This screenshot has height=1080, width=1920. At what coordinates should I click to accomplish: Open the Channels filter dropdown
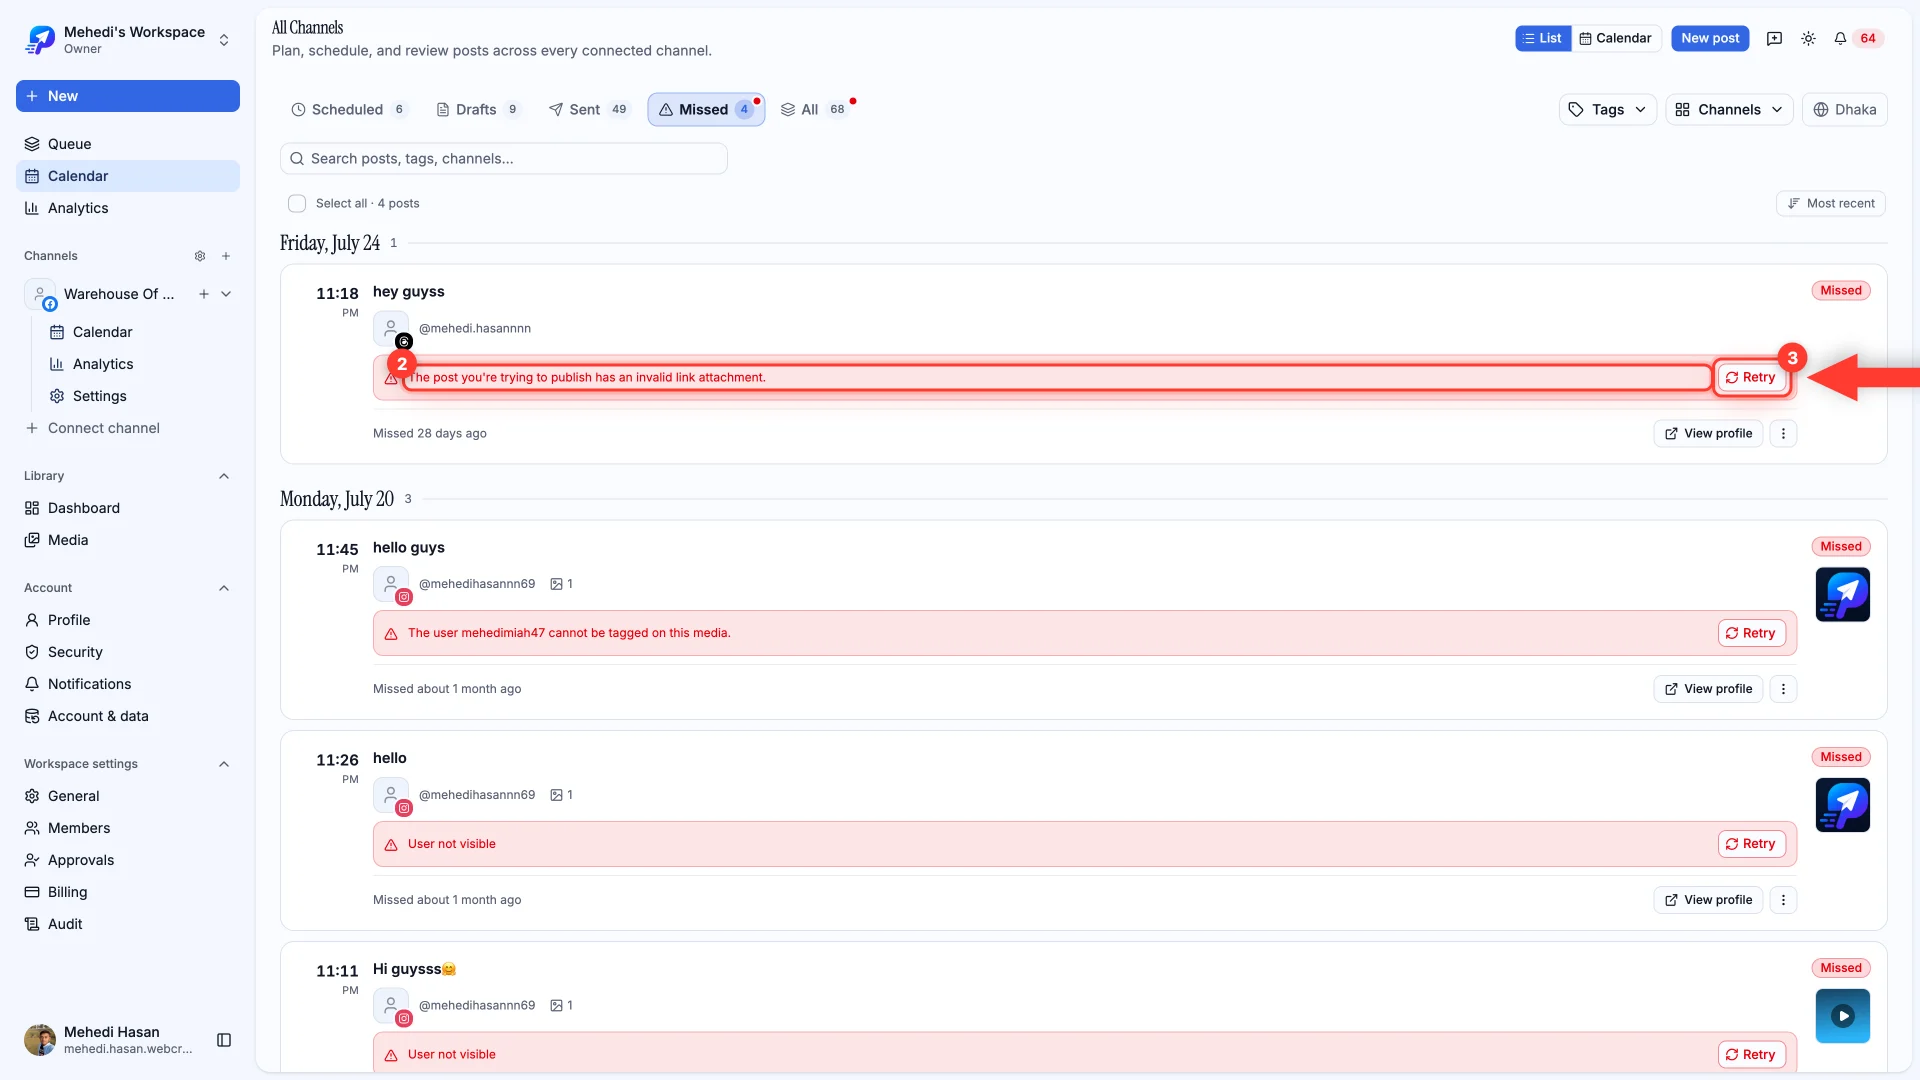[1729, 109]
